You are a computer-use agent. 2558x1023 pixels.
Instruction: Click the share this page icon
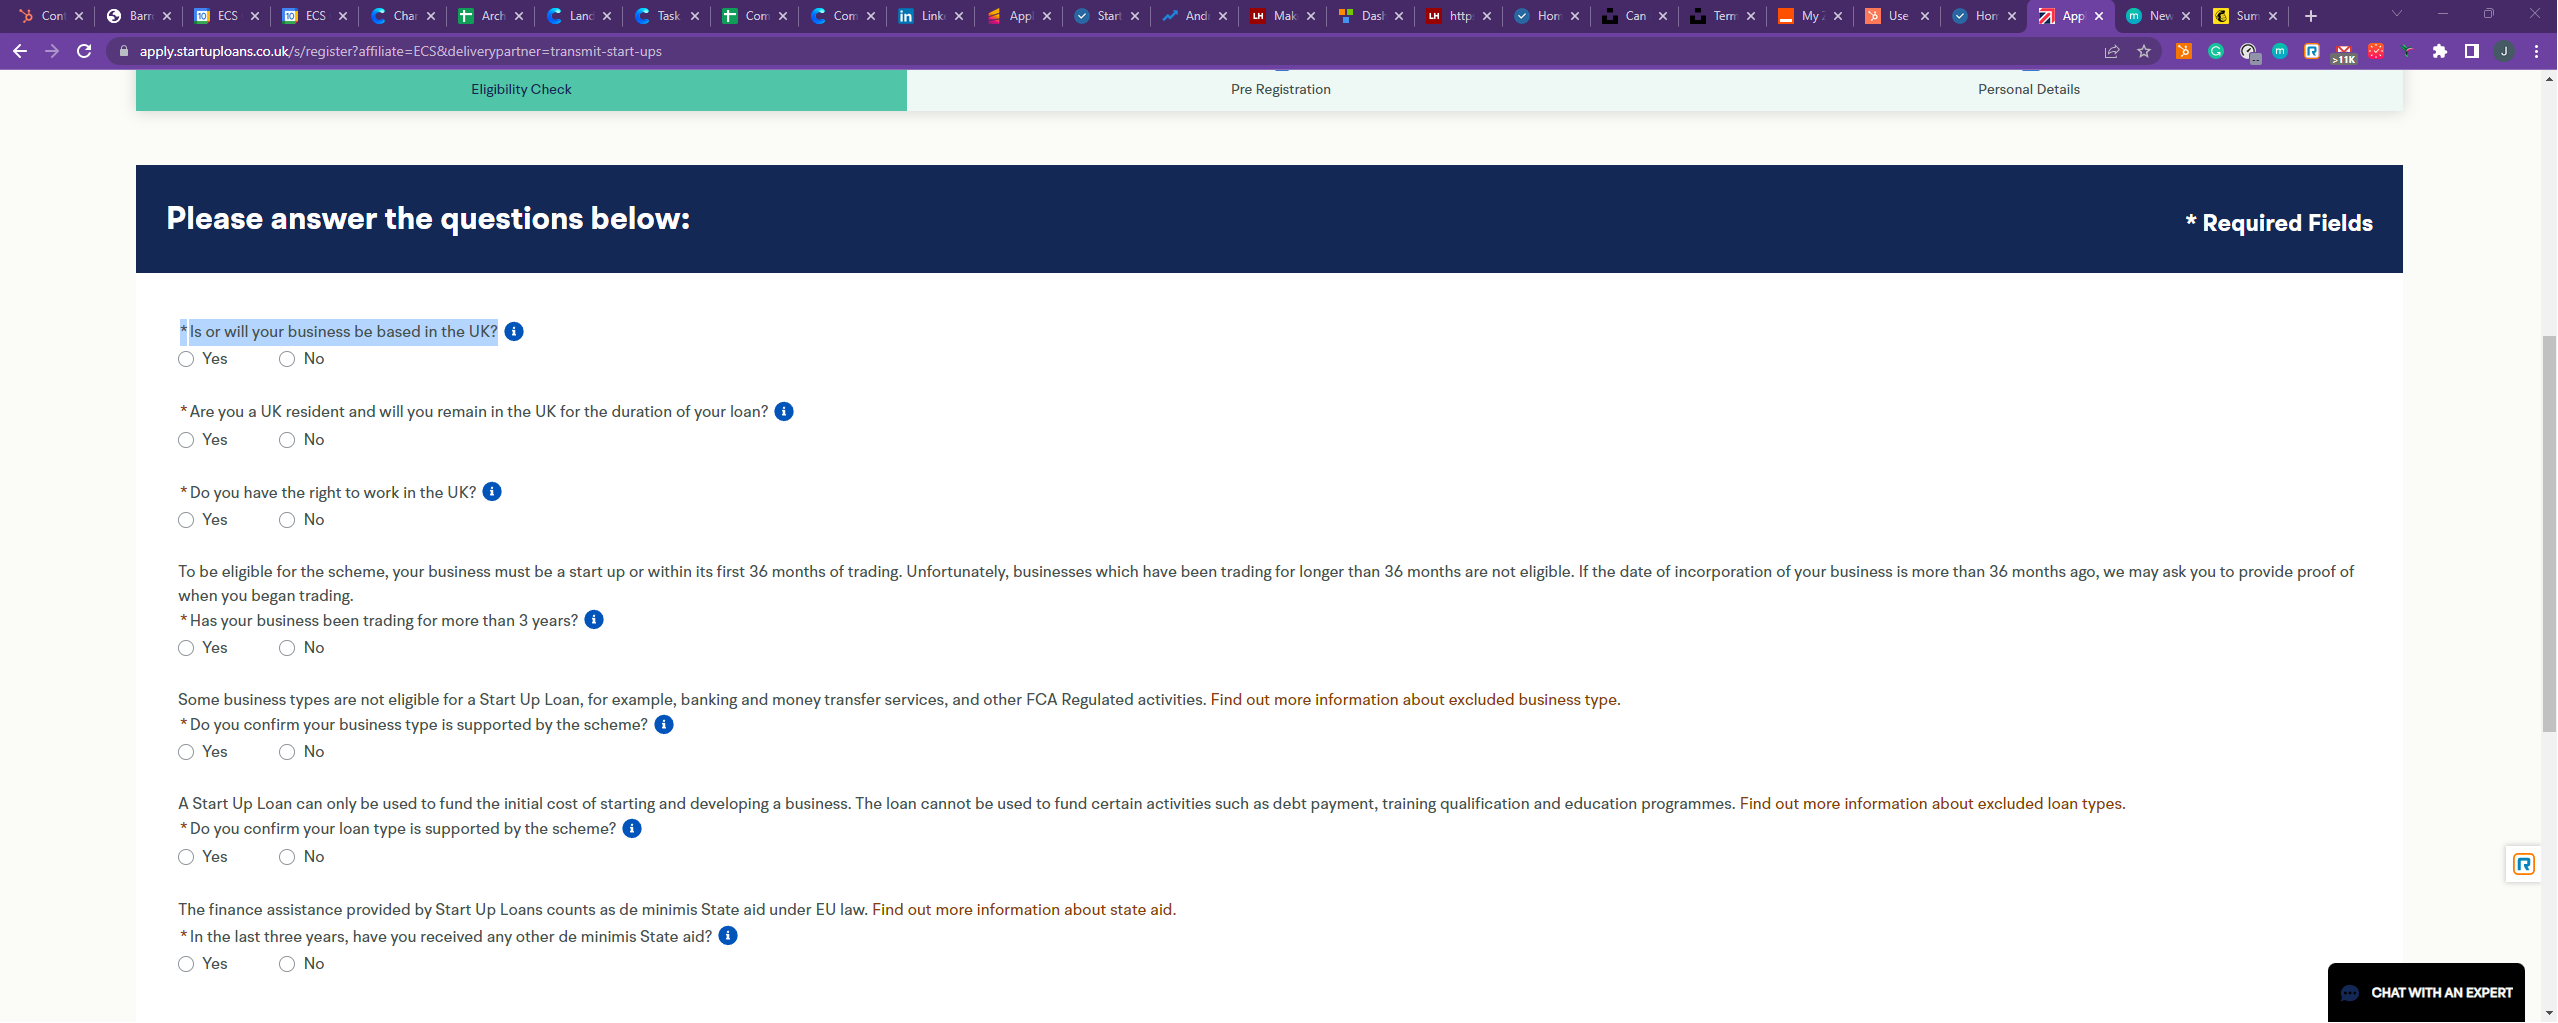[2112, 51]
